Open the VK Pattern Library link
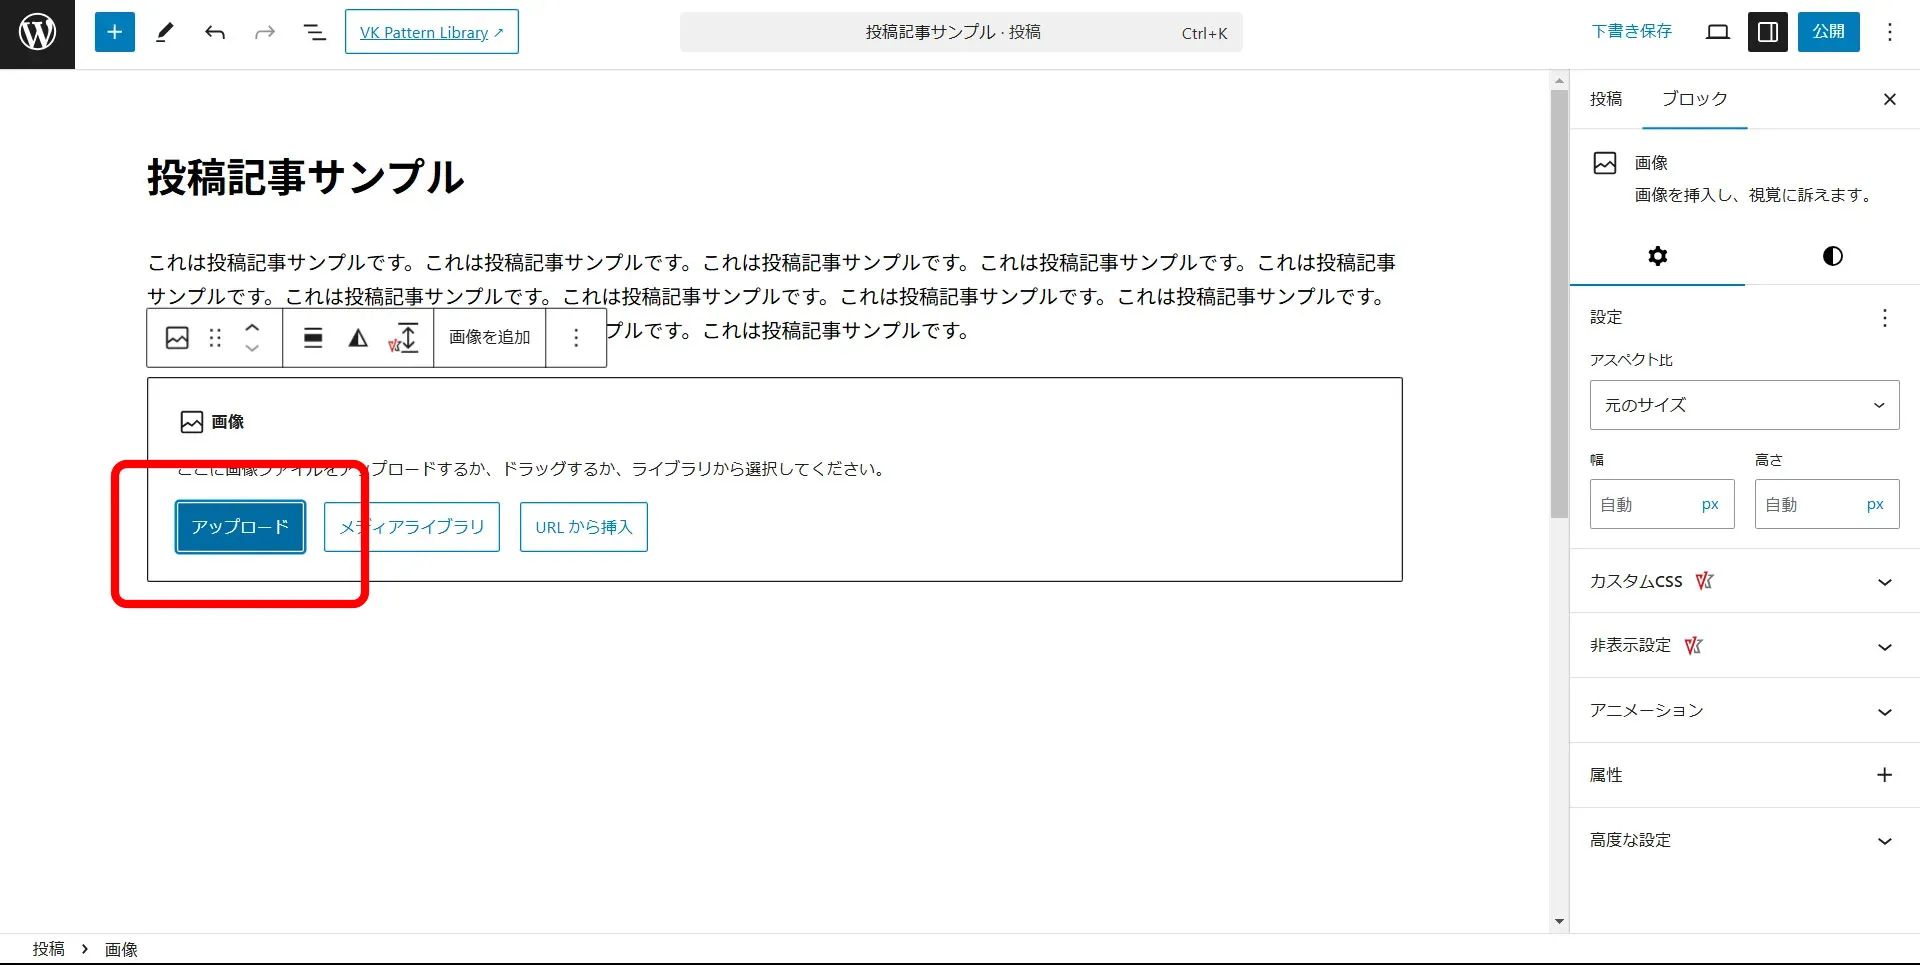Viewport: 1920px width, 965px height. (431, 31)
